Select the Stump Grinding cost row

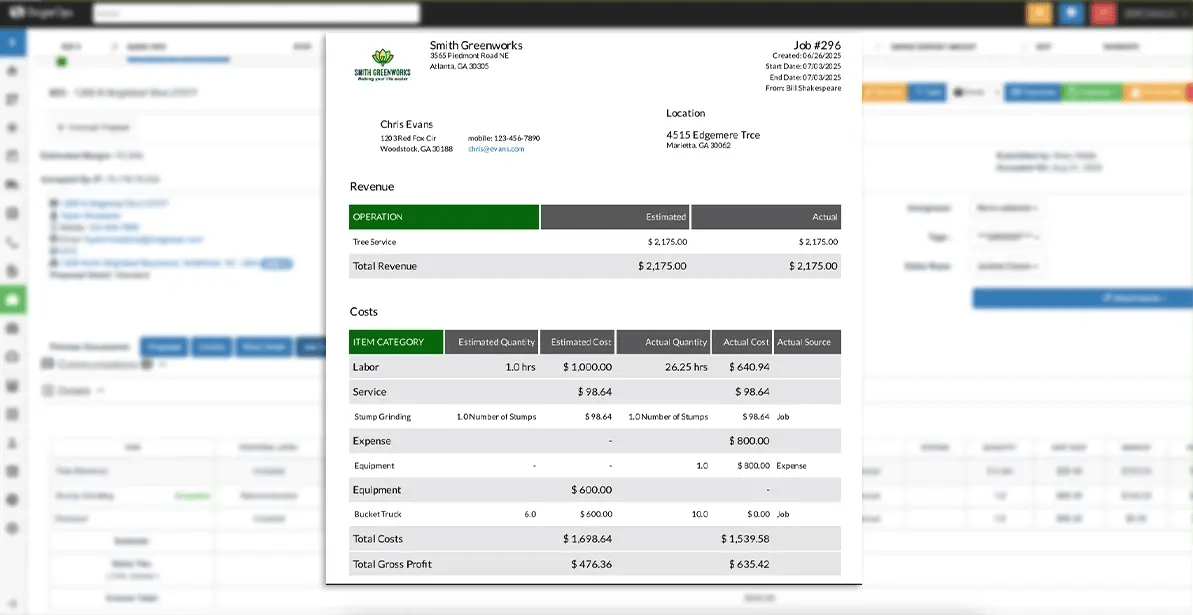point(595,416)
